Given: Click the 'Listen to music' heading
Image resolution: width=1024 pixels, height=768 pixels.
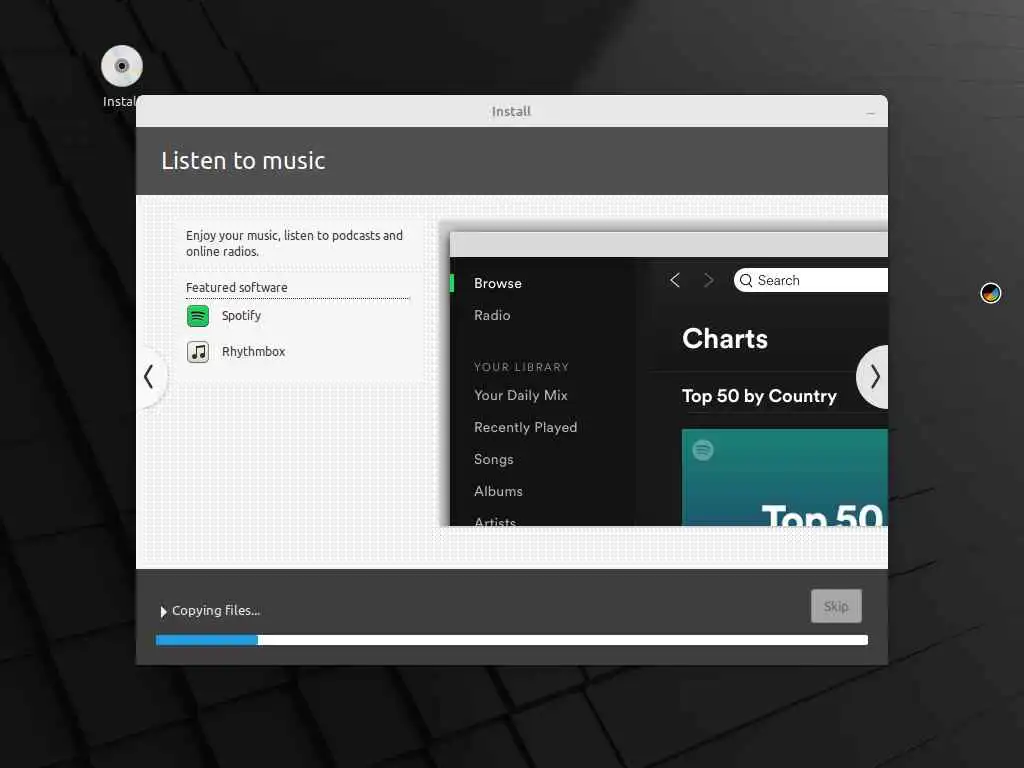Looking at the screenshot, I should (243, 161).
